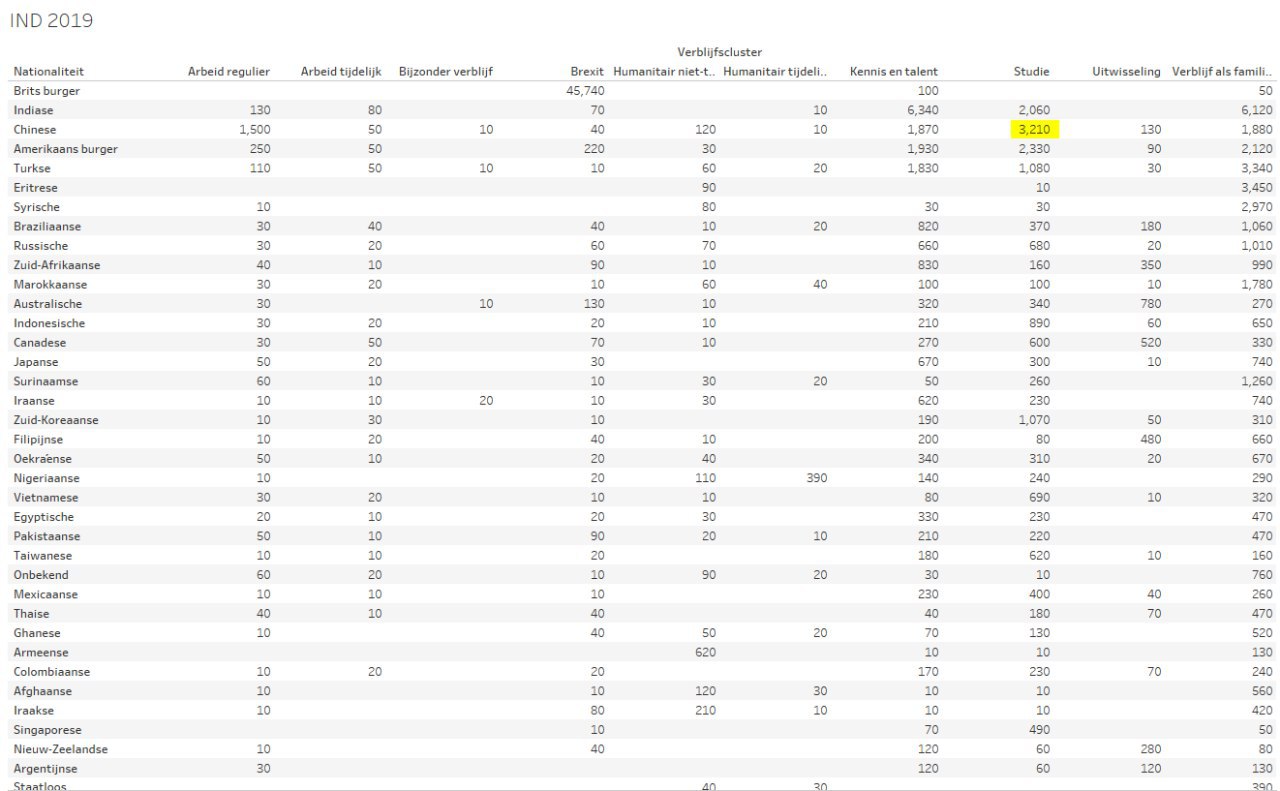The image size is (1280, 791).
Task: Select the 350 Uitwisseling value for Zuid-Afrikaanse
Action: 1150,265
